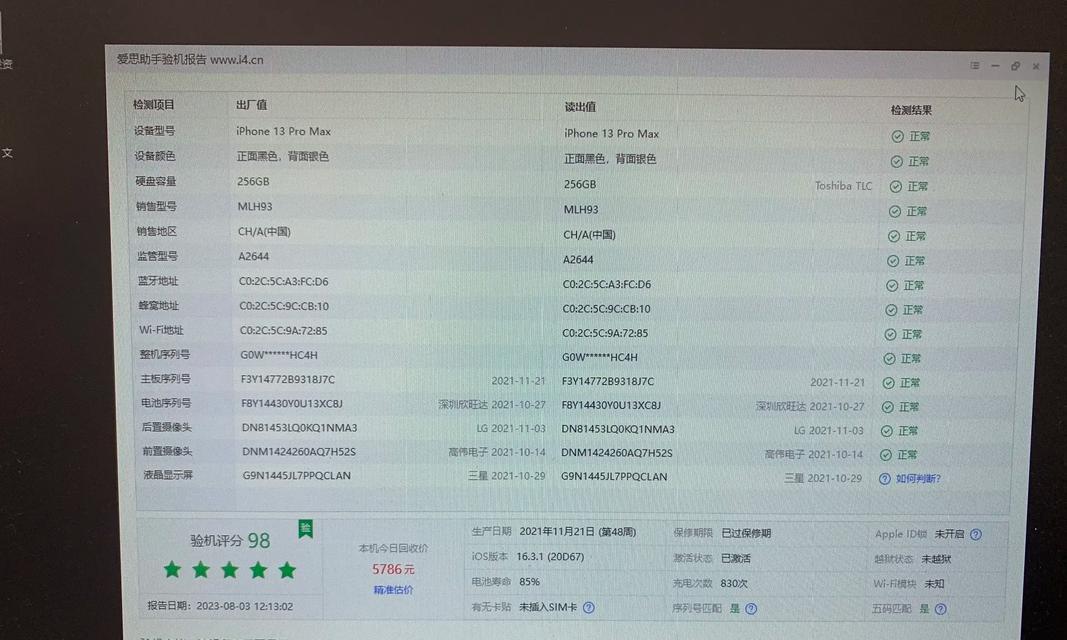This screenshot has width=1067, height=640.
Task: Click check icon in 销售地区 result row
Action: [x=893, y=236]
